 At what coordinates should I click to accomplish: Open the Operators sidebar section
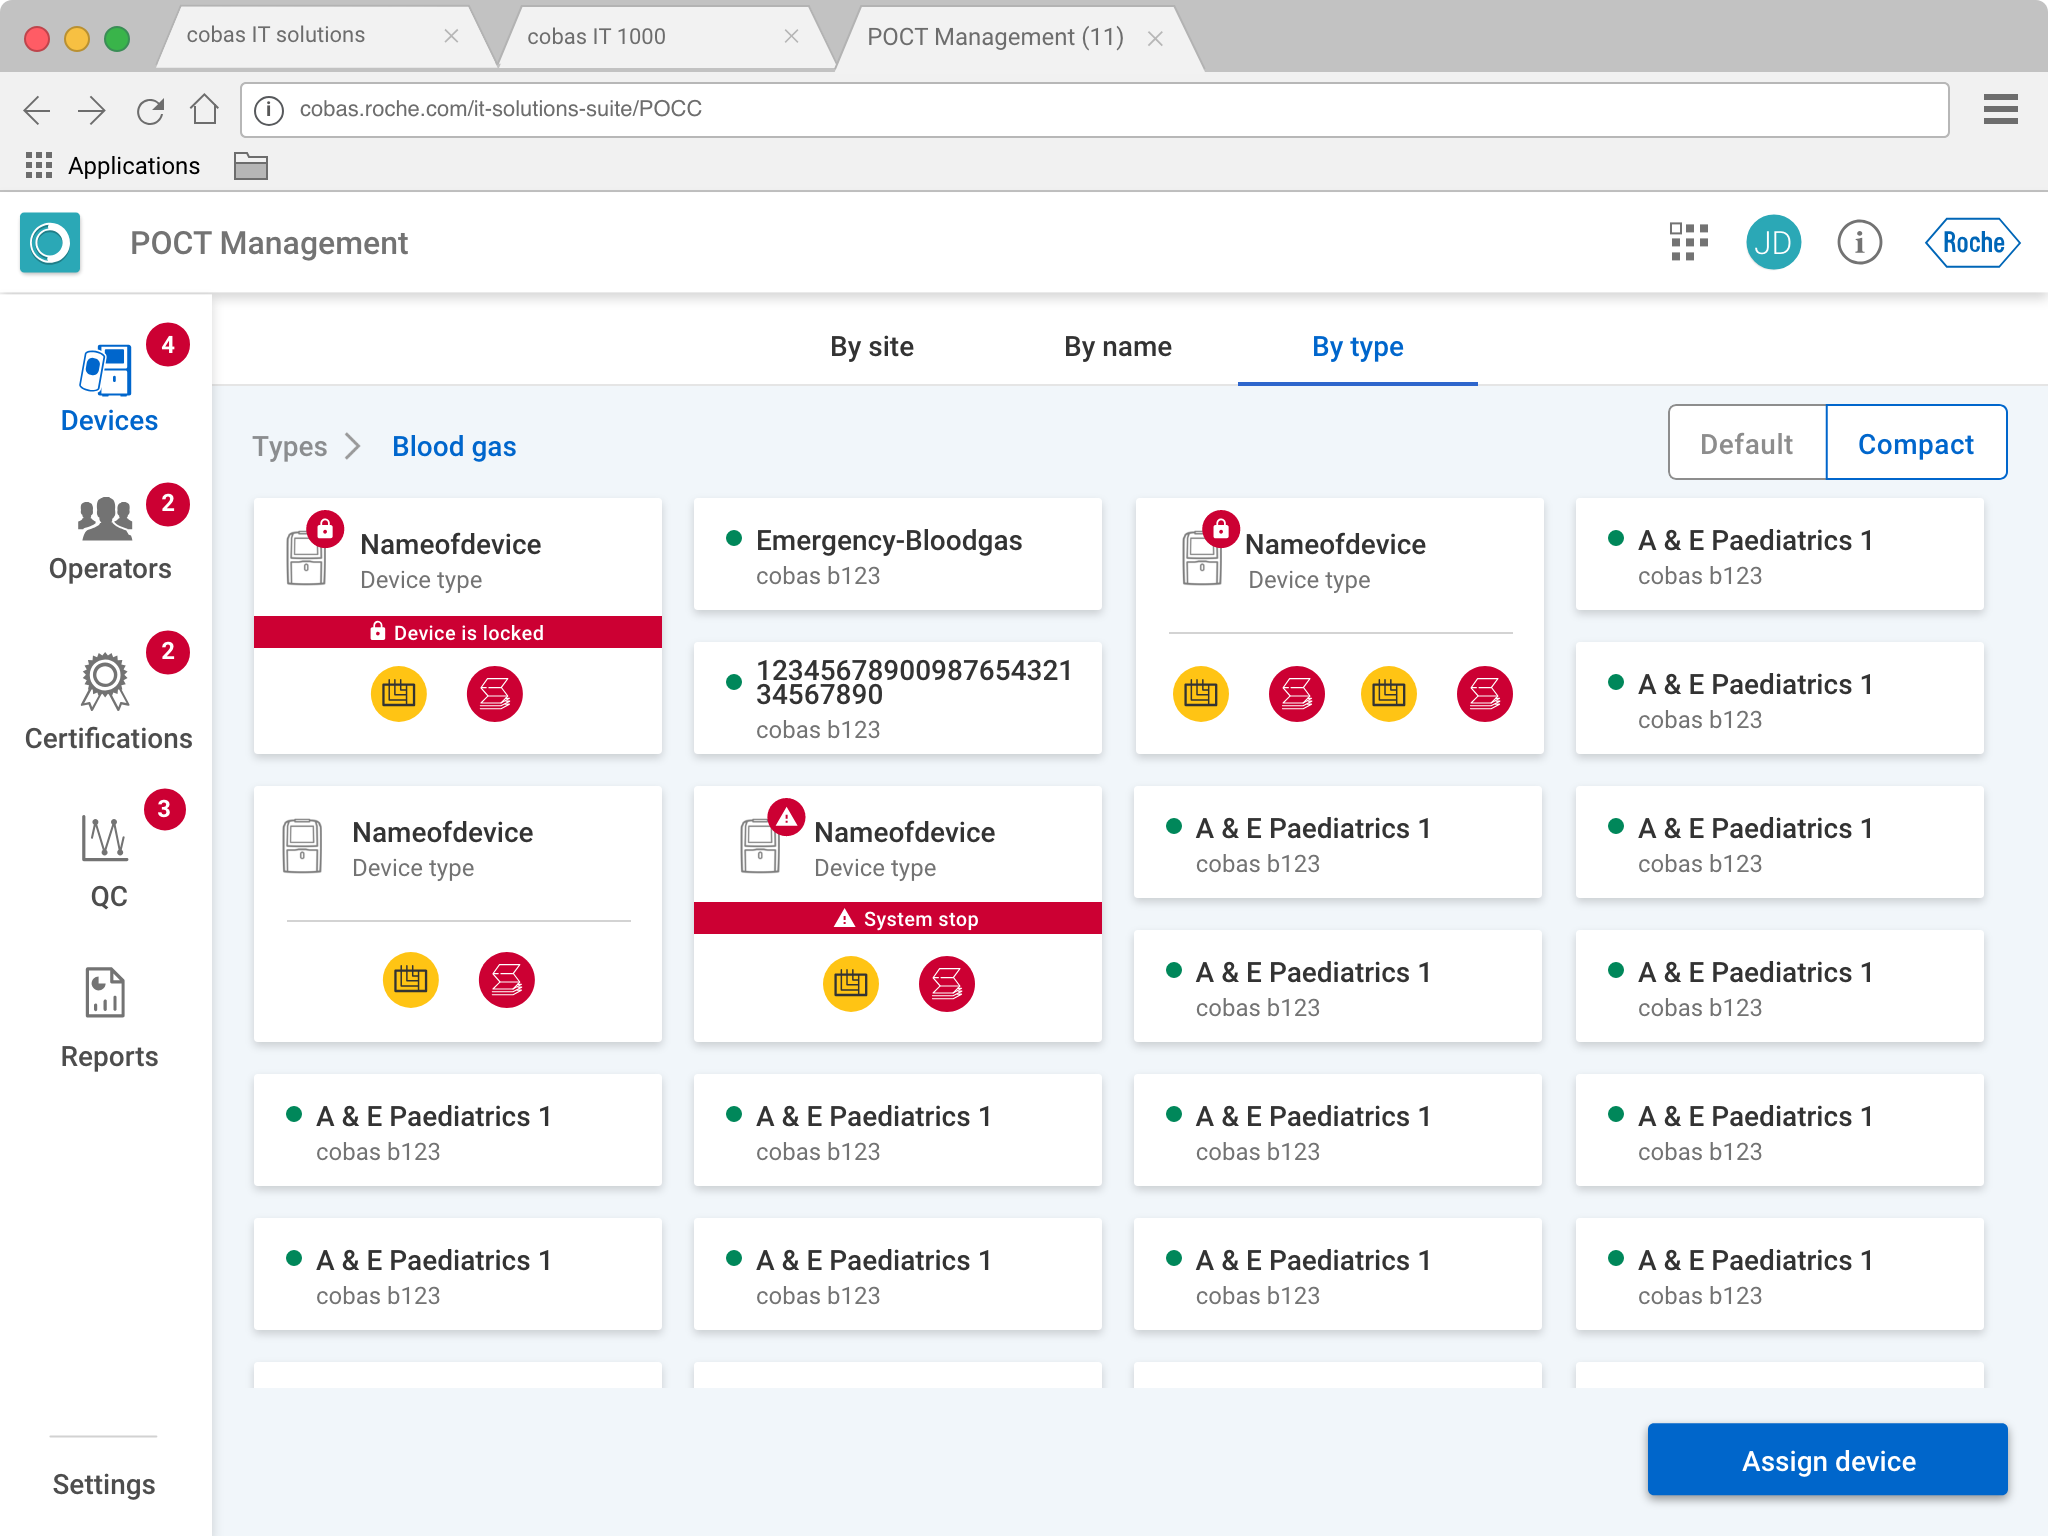click(x=108, y=538)
